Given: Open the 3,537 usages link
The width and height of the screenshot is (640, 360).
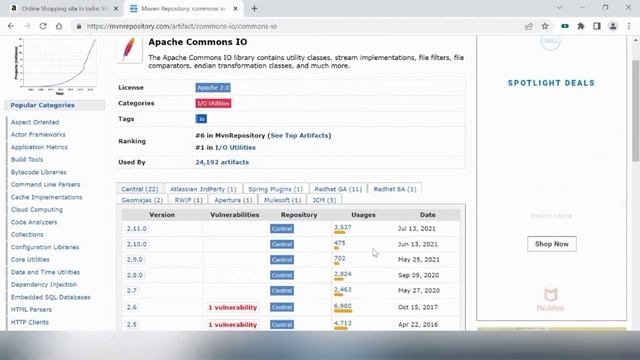Looking at the screenshot, I should click(342, 227).
